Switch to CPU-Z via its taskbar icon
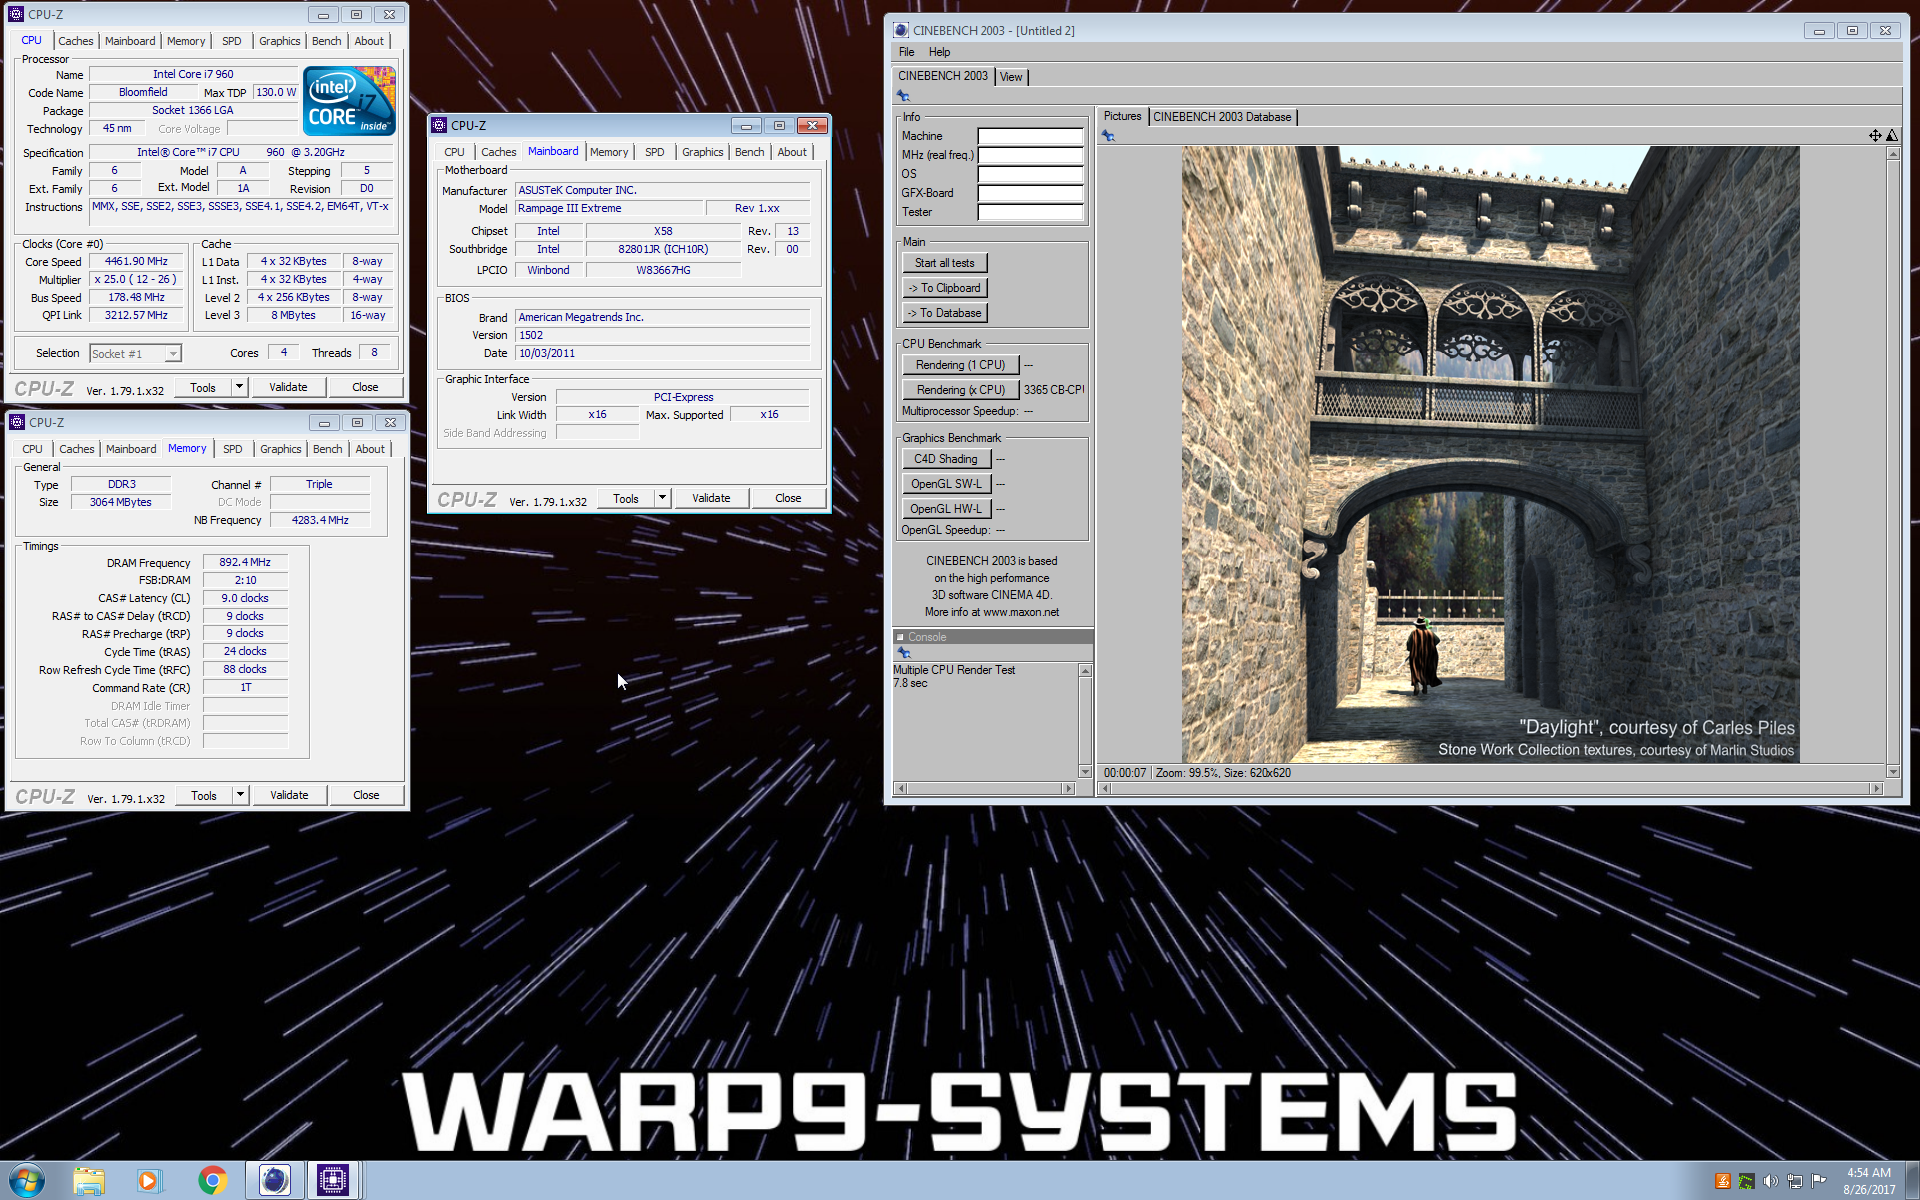 click(x=333, y=1181)
